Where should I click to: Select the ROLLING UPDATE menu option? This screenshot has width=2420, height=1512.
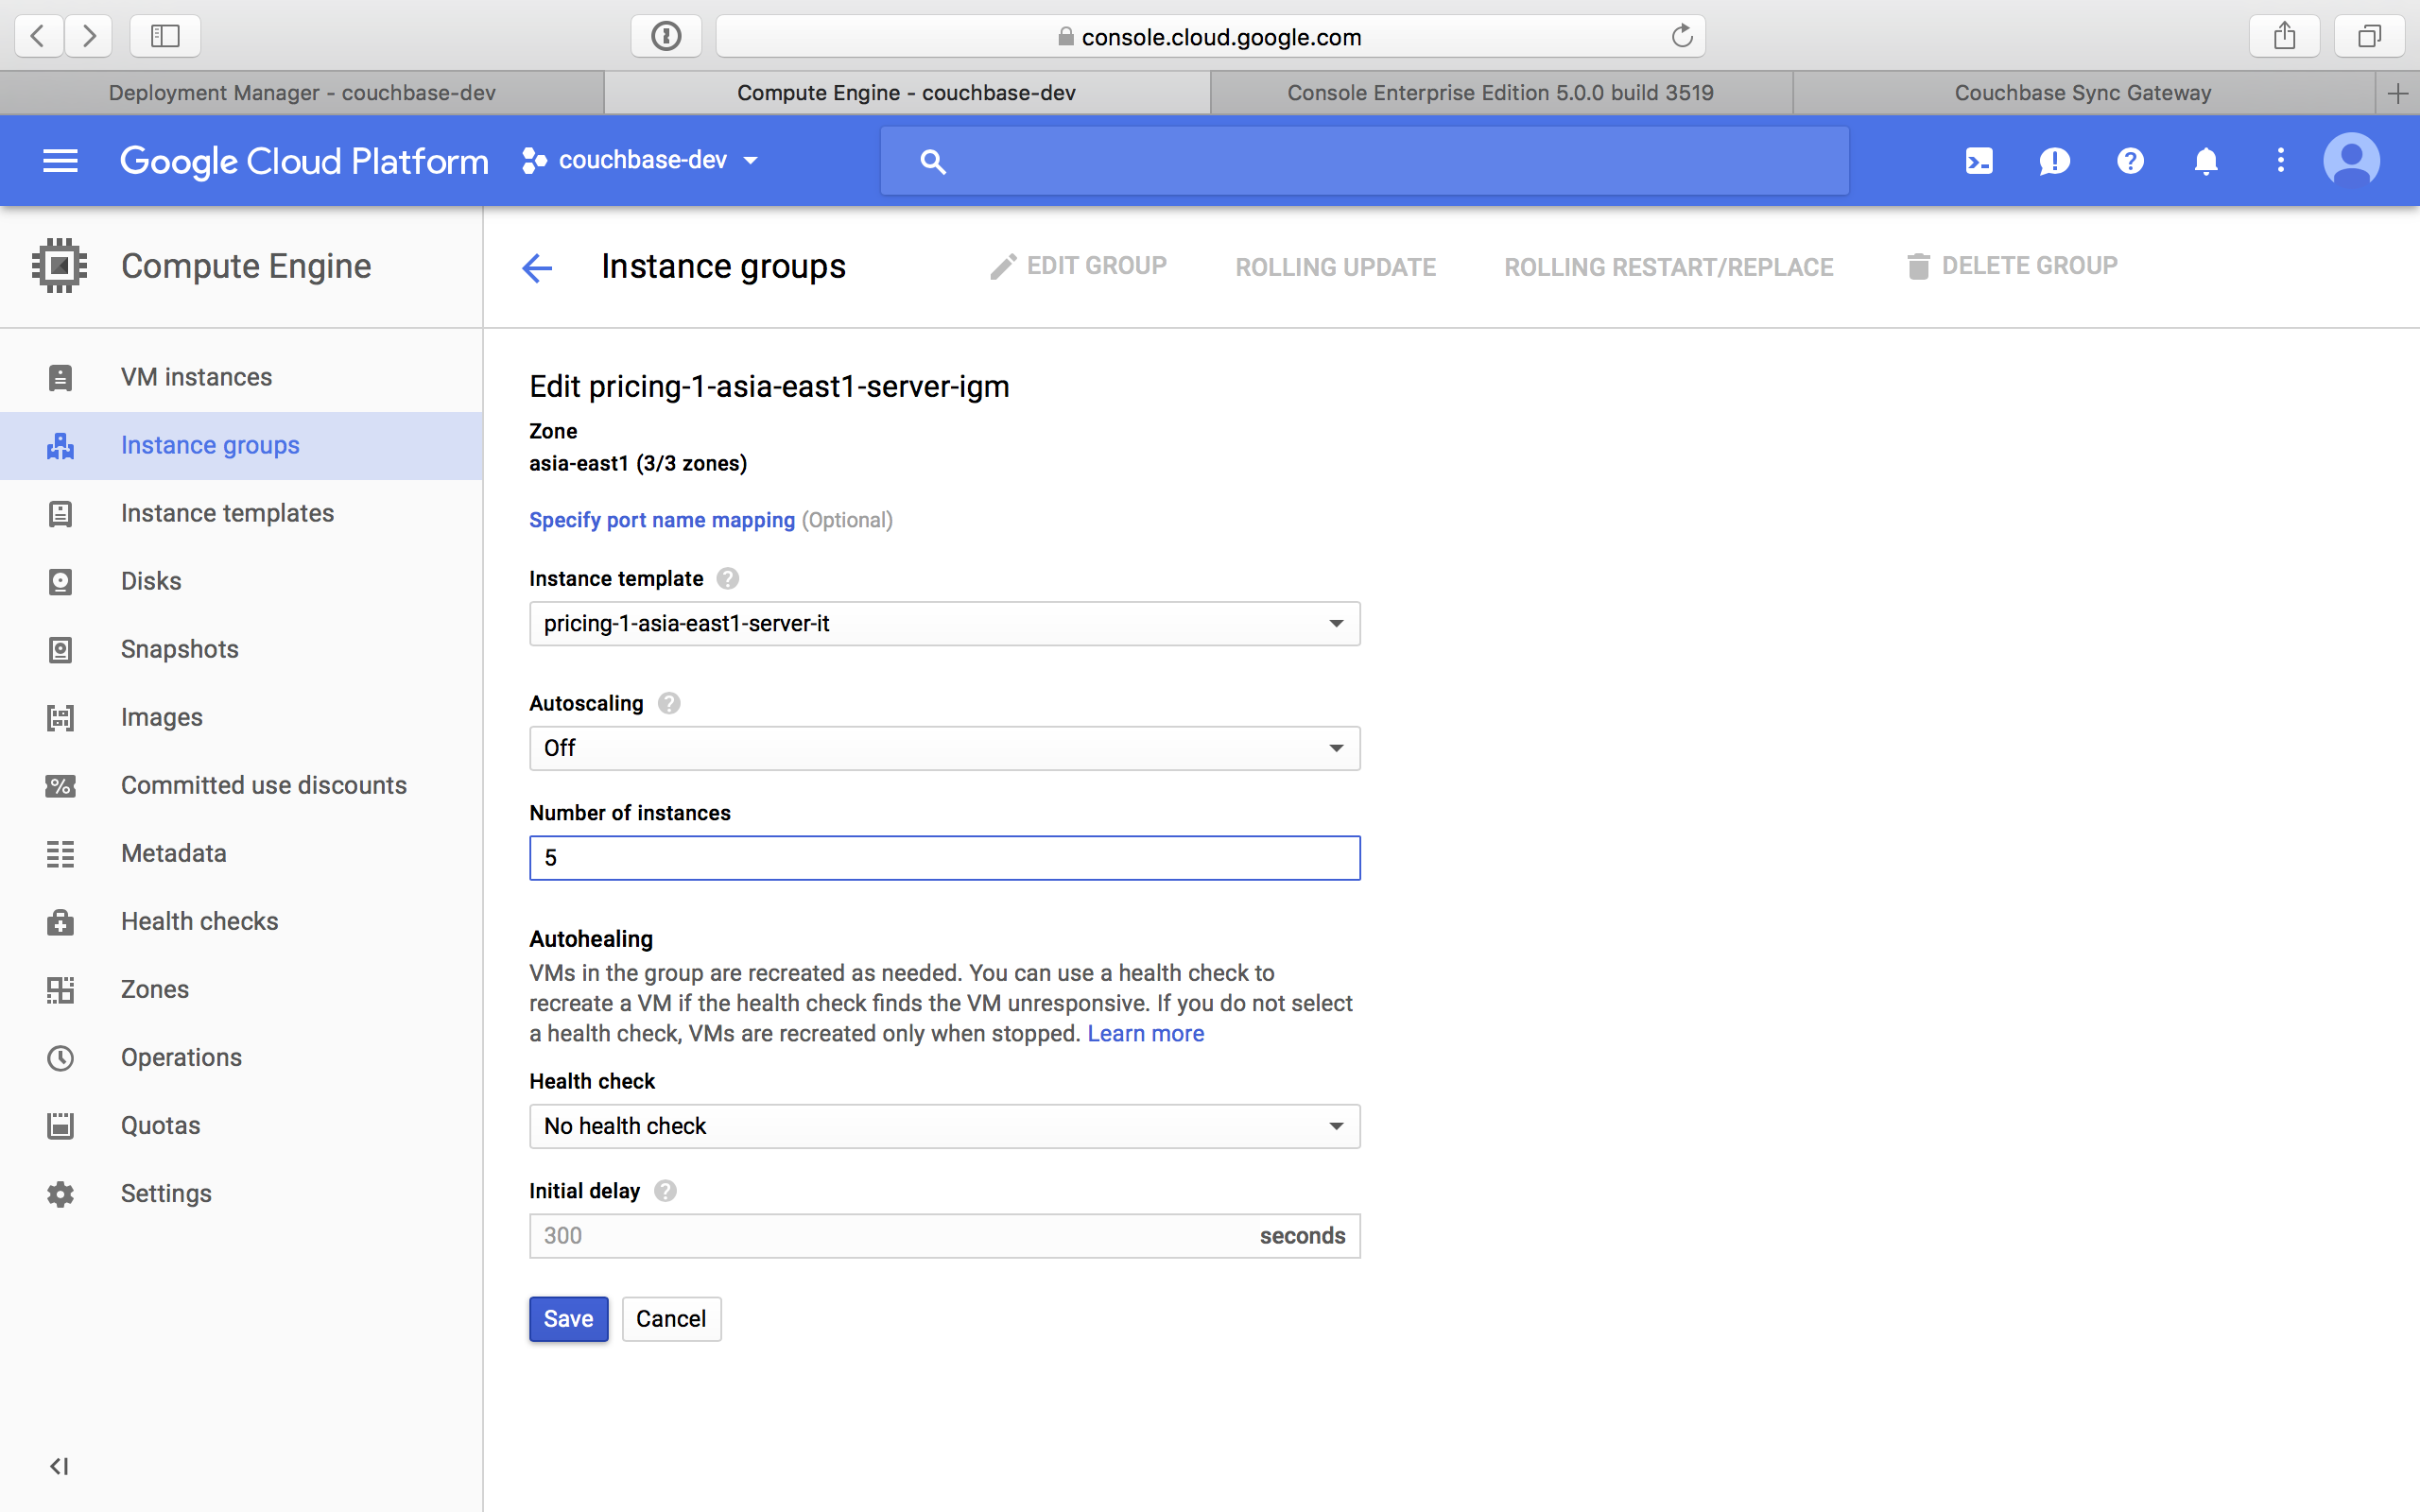(x=1335, y=265)
